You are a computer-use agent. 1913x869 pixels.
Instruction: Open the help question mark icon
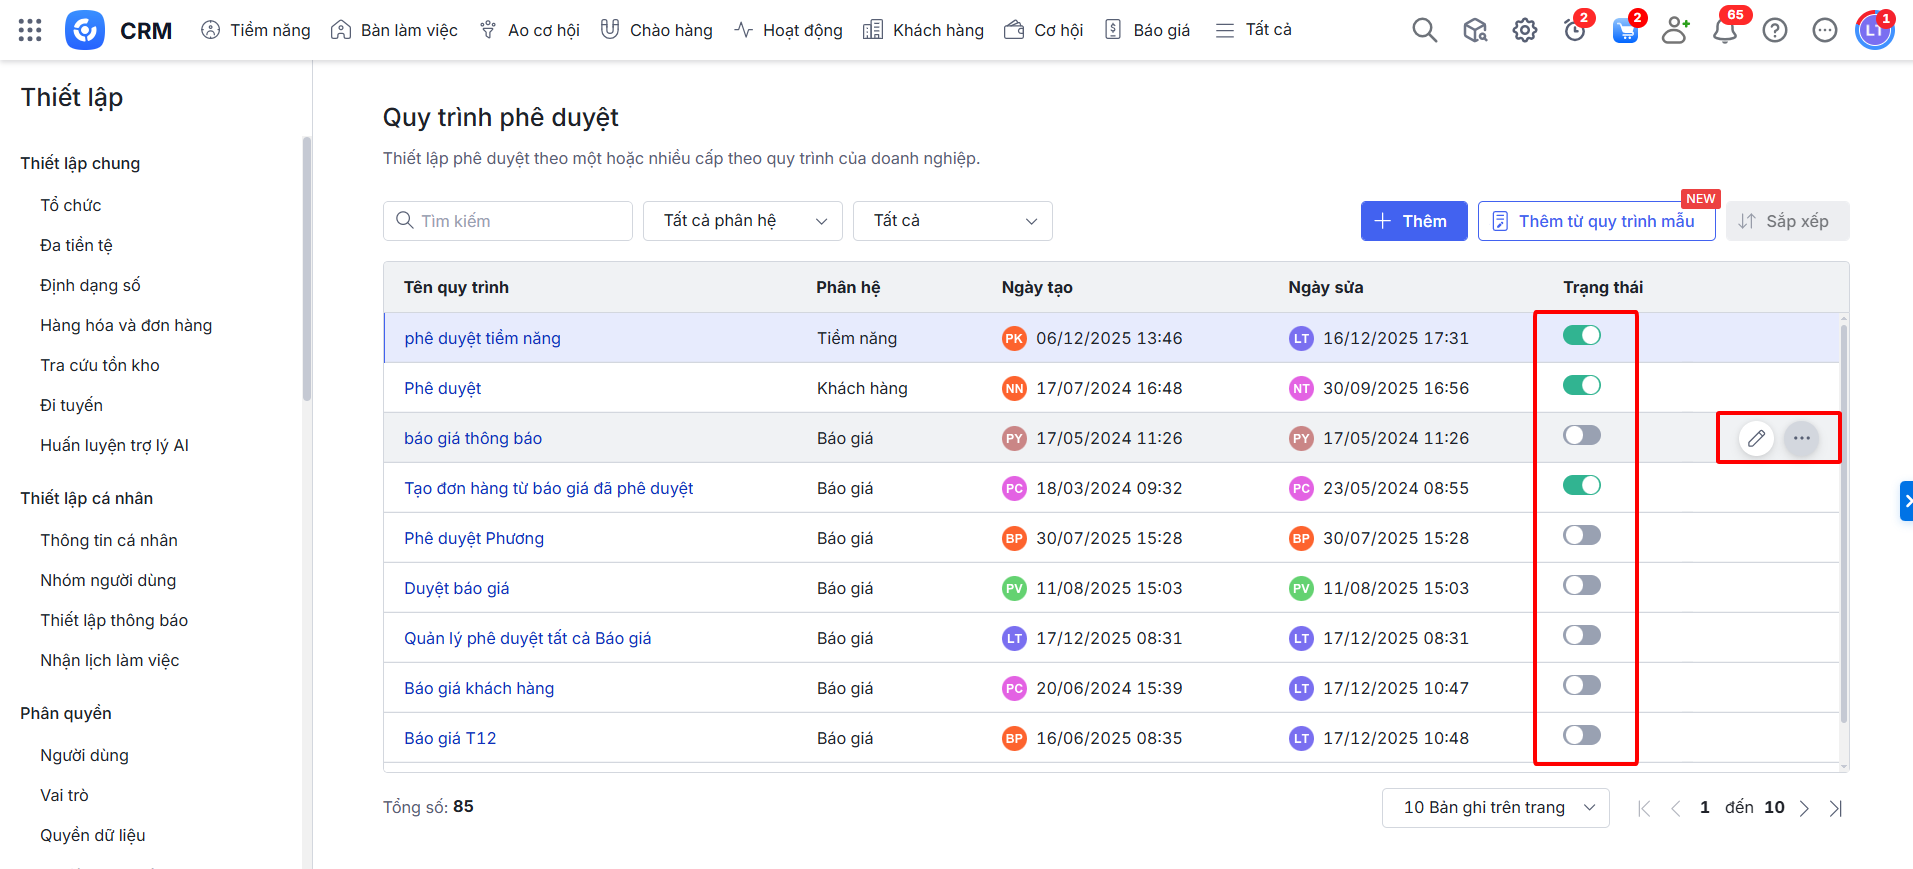(x=1774, y=31)
